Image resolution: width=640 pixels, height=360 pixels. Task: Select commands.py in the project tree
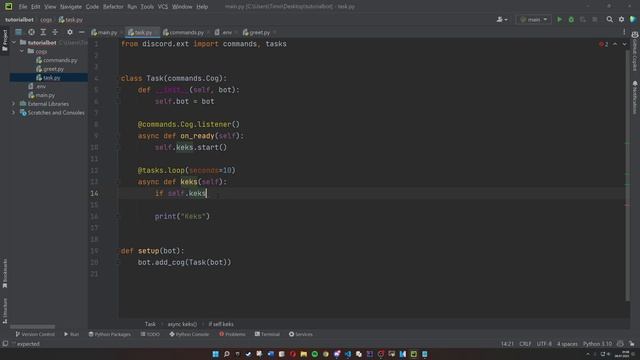tap(56, 60)
